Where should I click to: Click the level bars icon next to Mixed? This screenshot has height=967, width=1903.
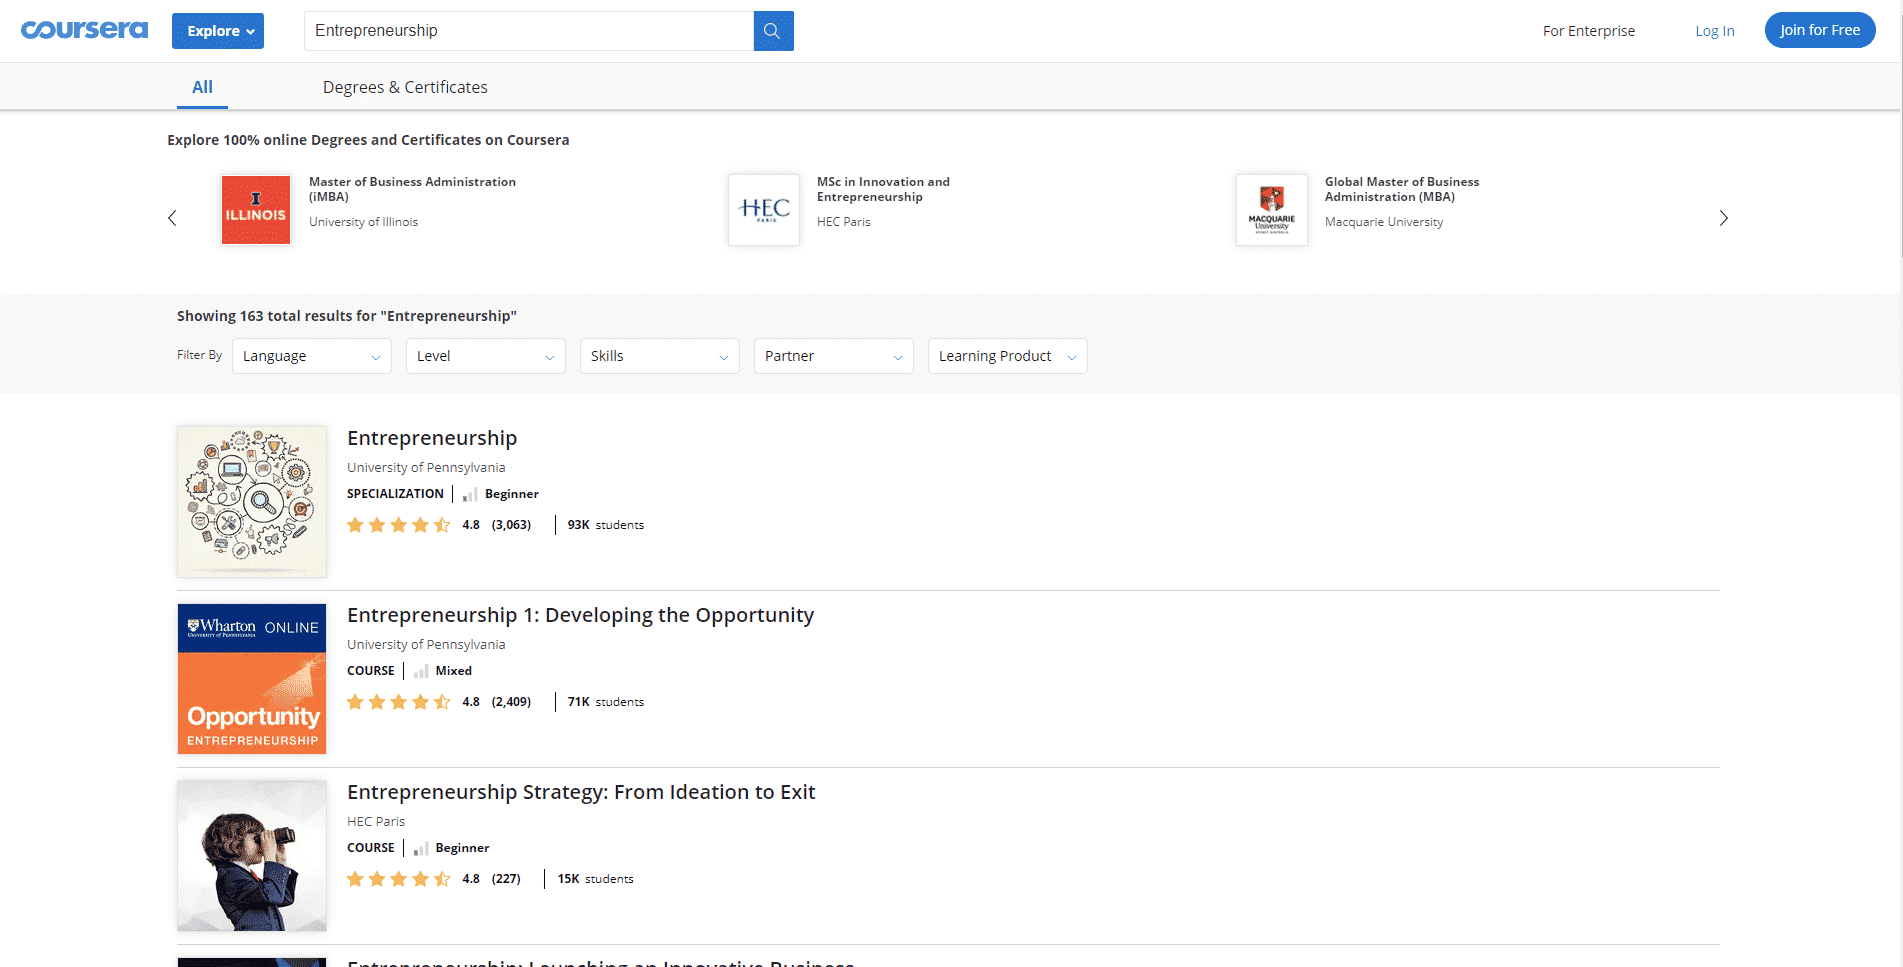point(421,671)
